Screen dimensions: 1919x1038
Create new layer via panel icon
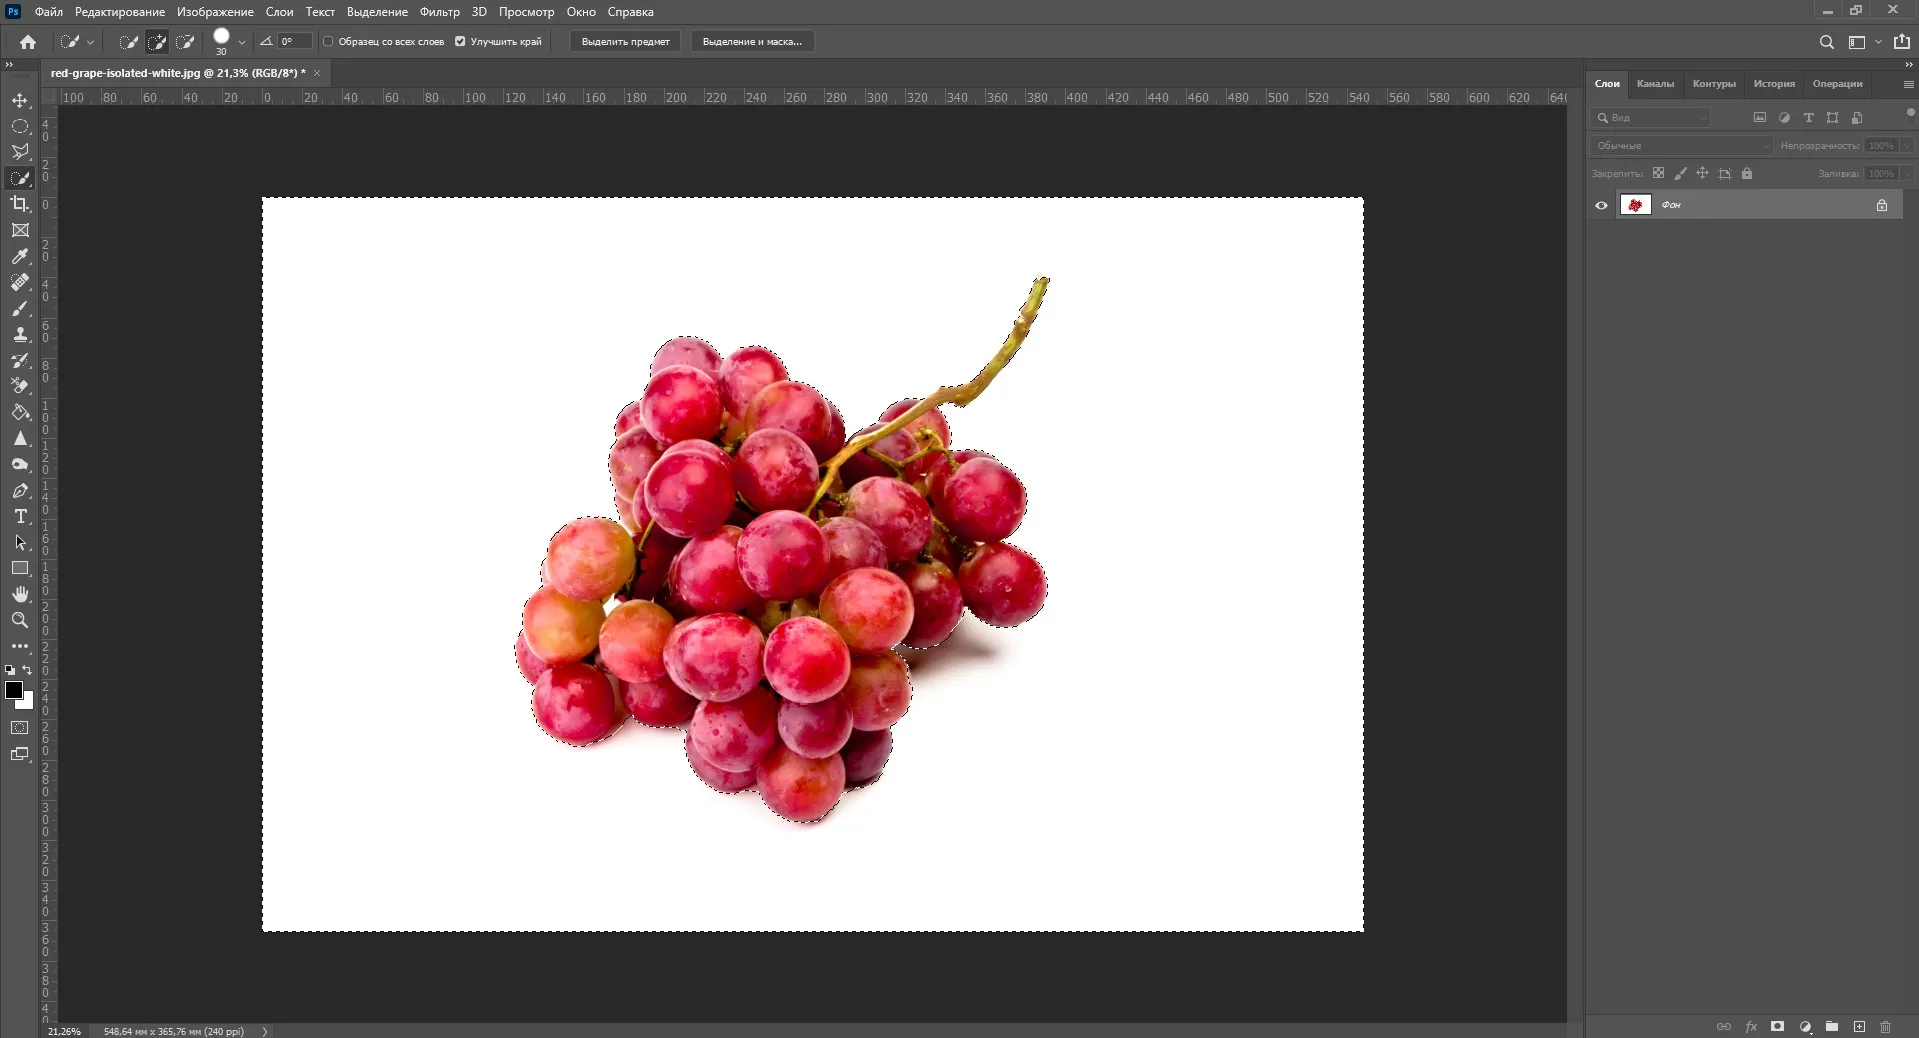(x=1859, y=1027)
